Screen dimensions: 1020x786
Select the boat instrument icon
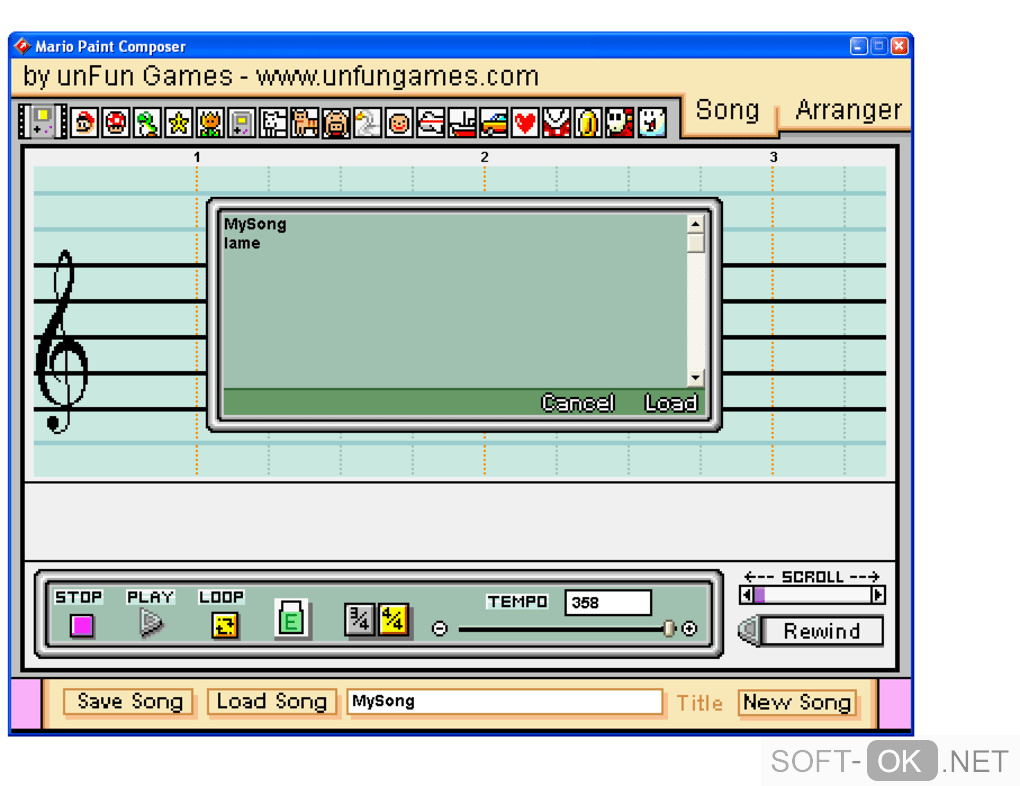pos(462,122)
